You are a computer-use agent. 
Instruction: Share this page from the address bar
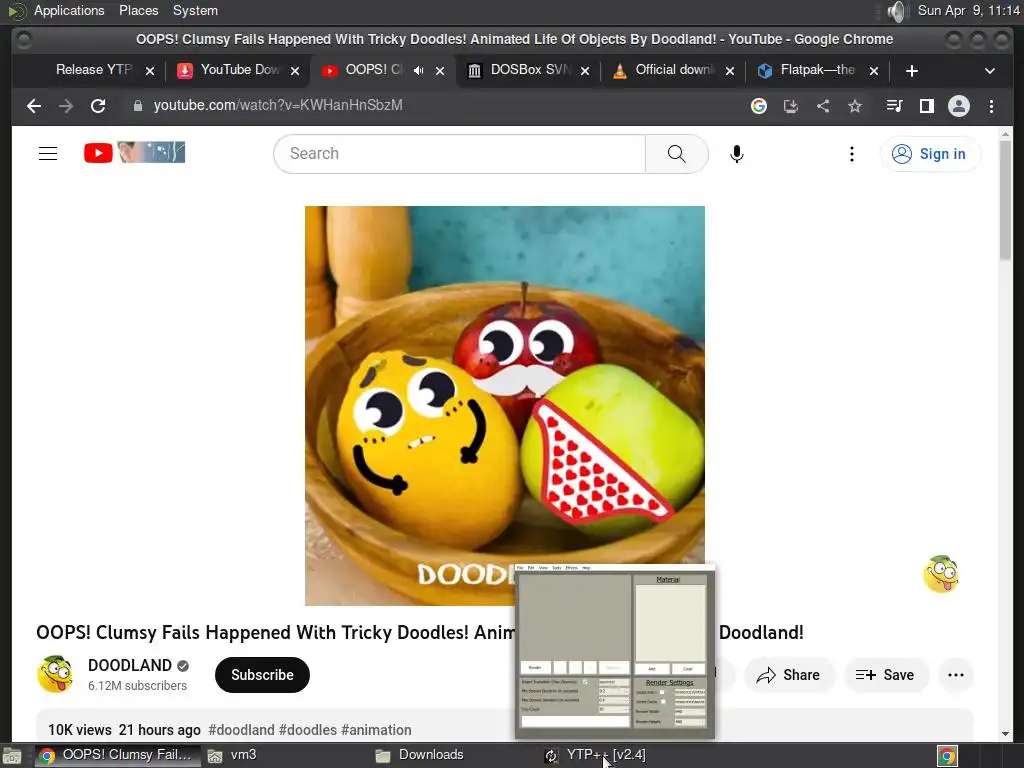(823, 106)
